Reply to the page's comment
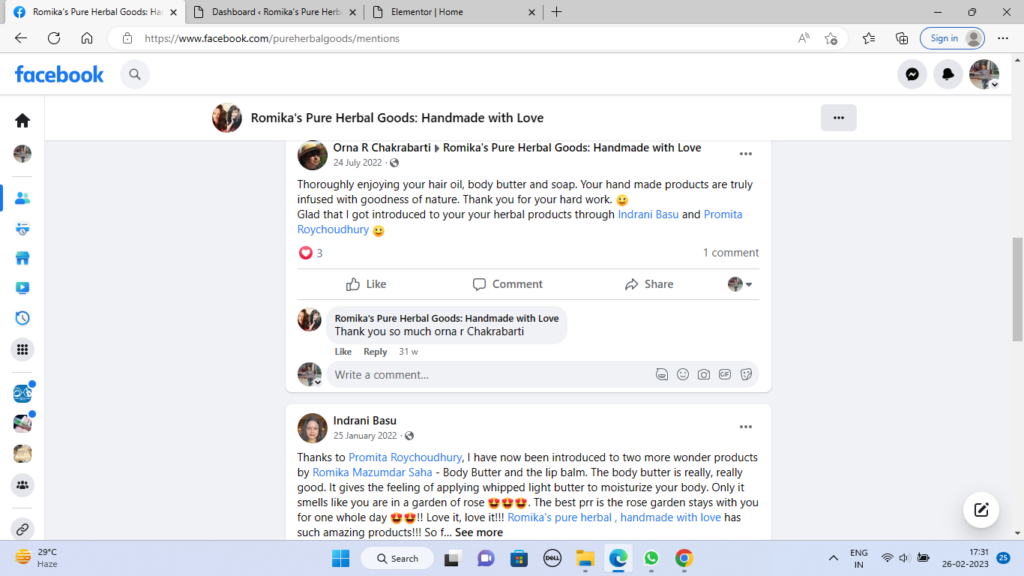Viewport: 1024px width, 576px height. pyautogui.click(x=375, y=351)
